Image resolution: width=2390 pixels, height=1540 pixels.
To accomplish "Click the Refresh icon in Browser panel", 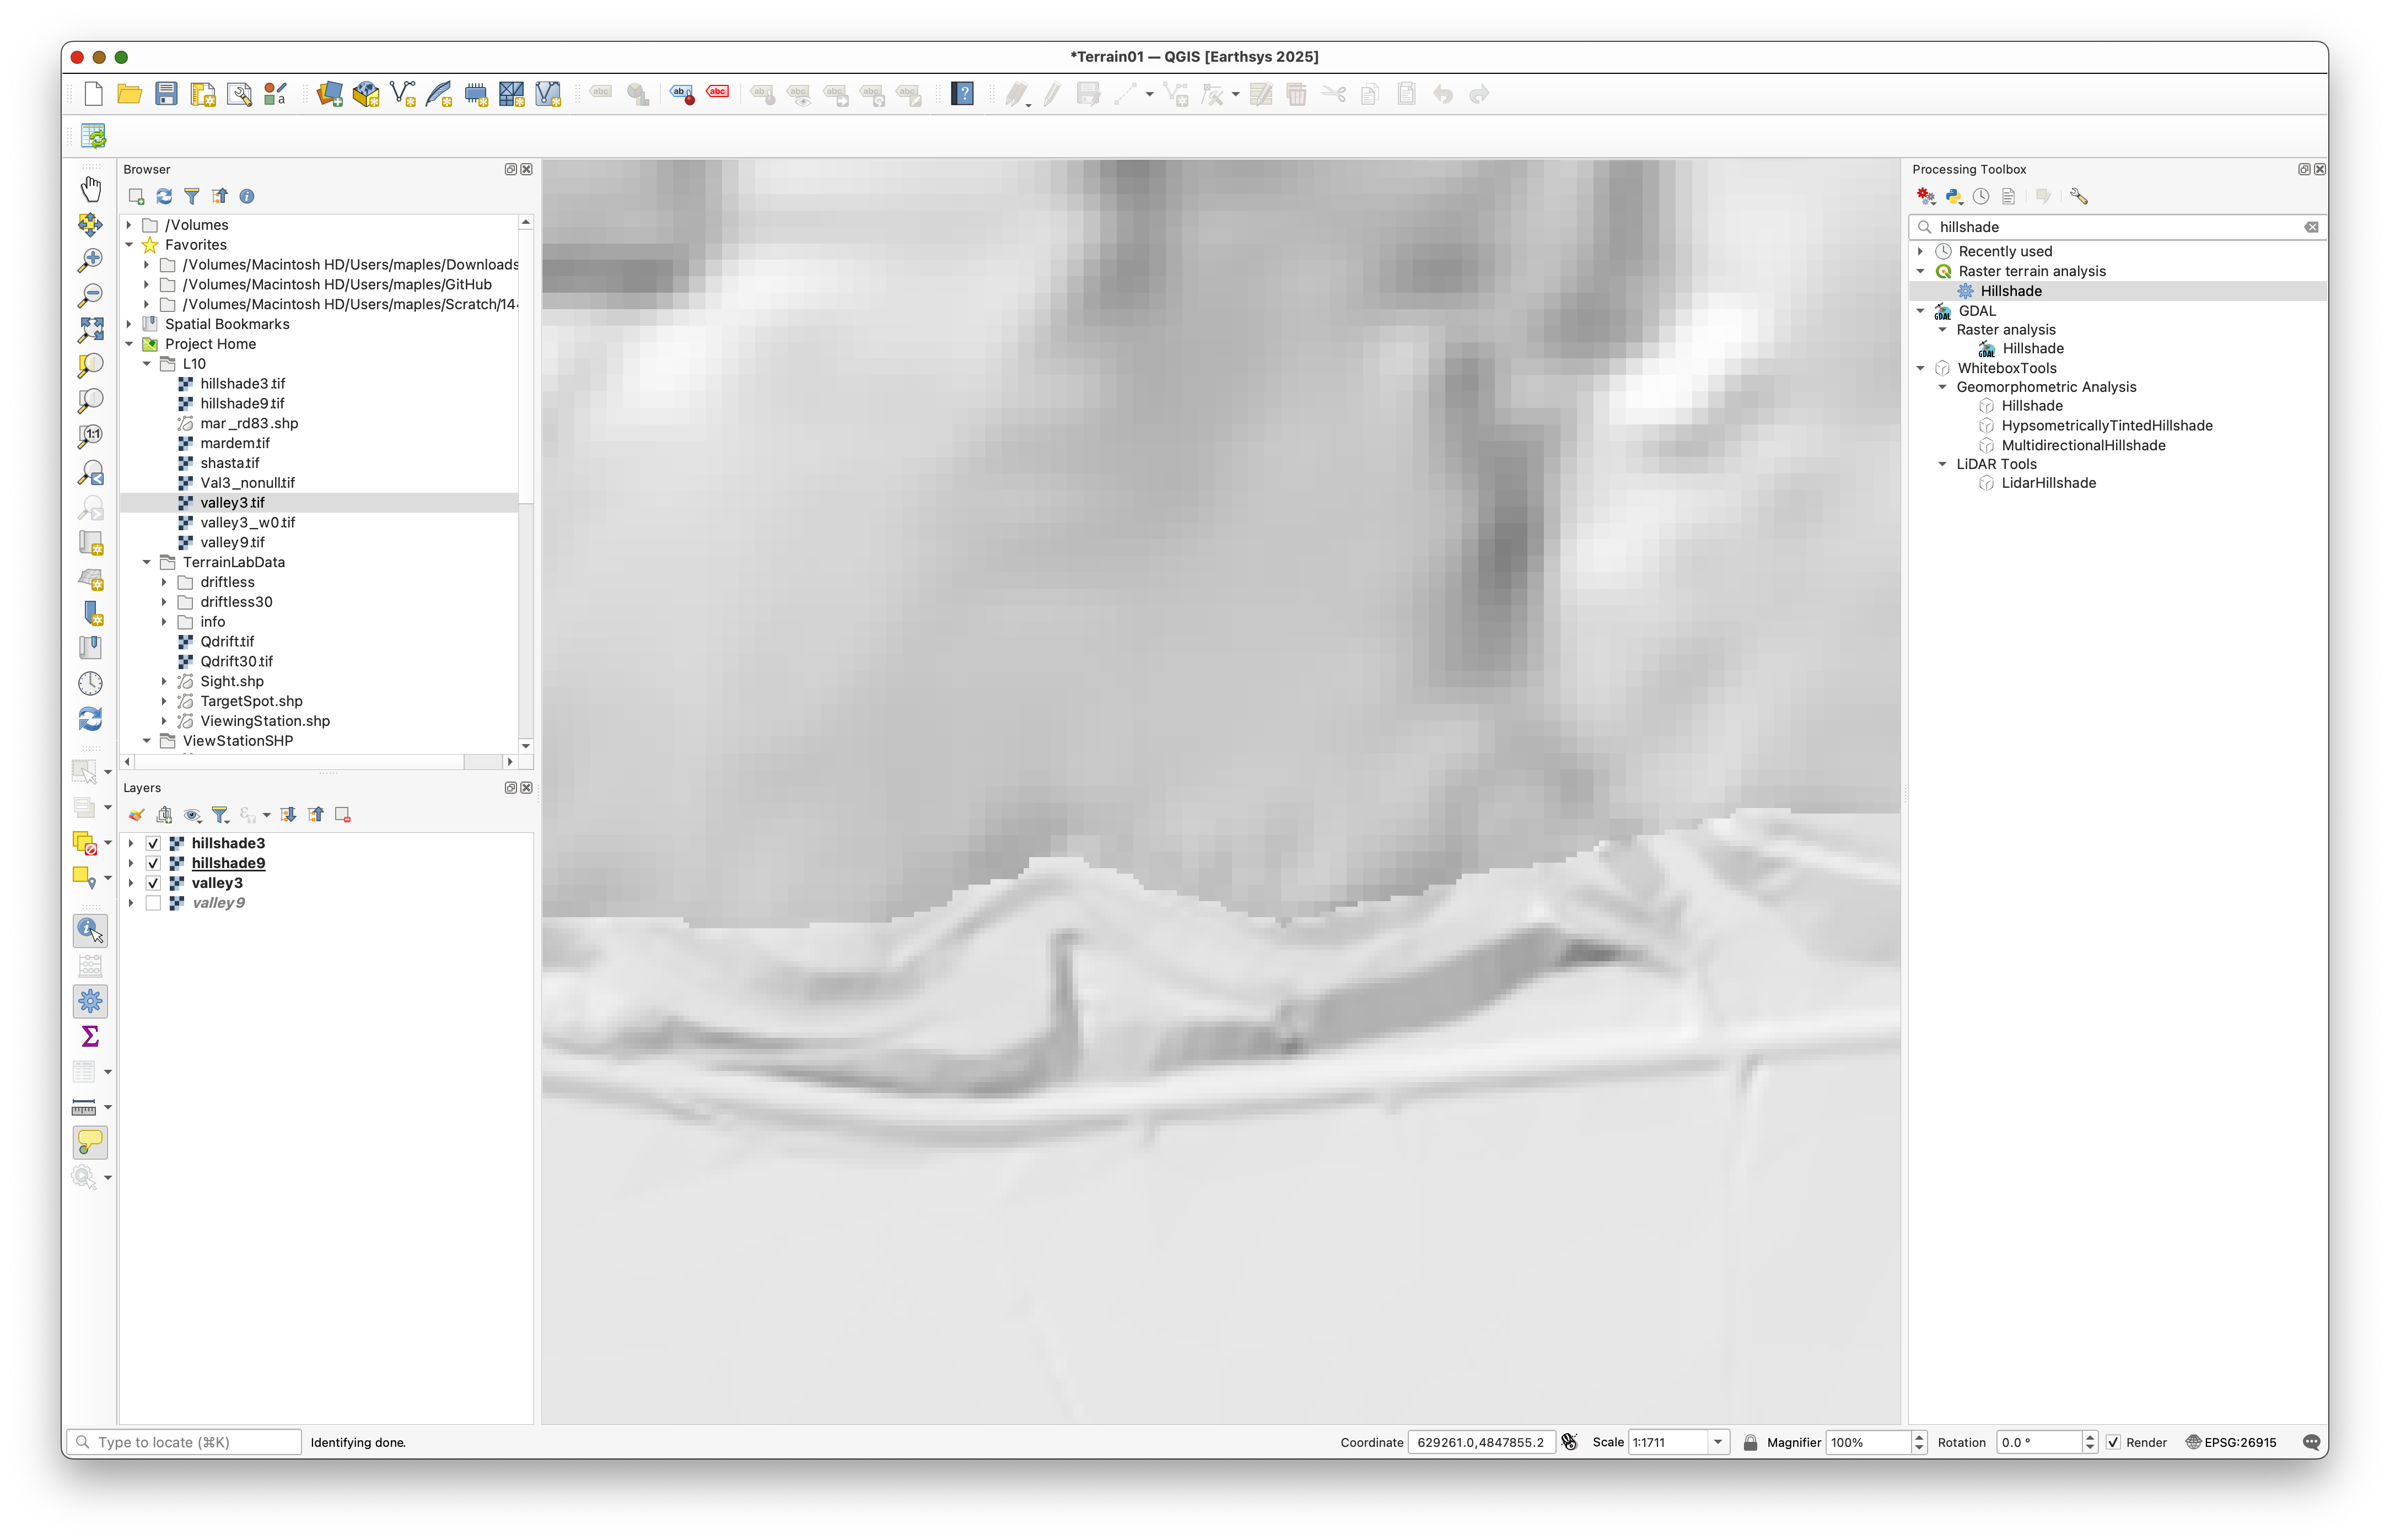I will point(164,197).
